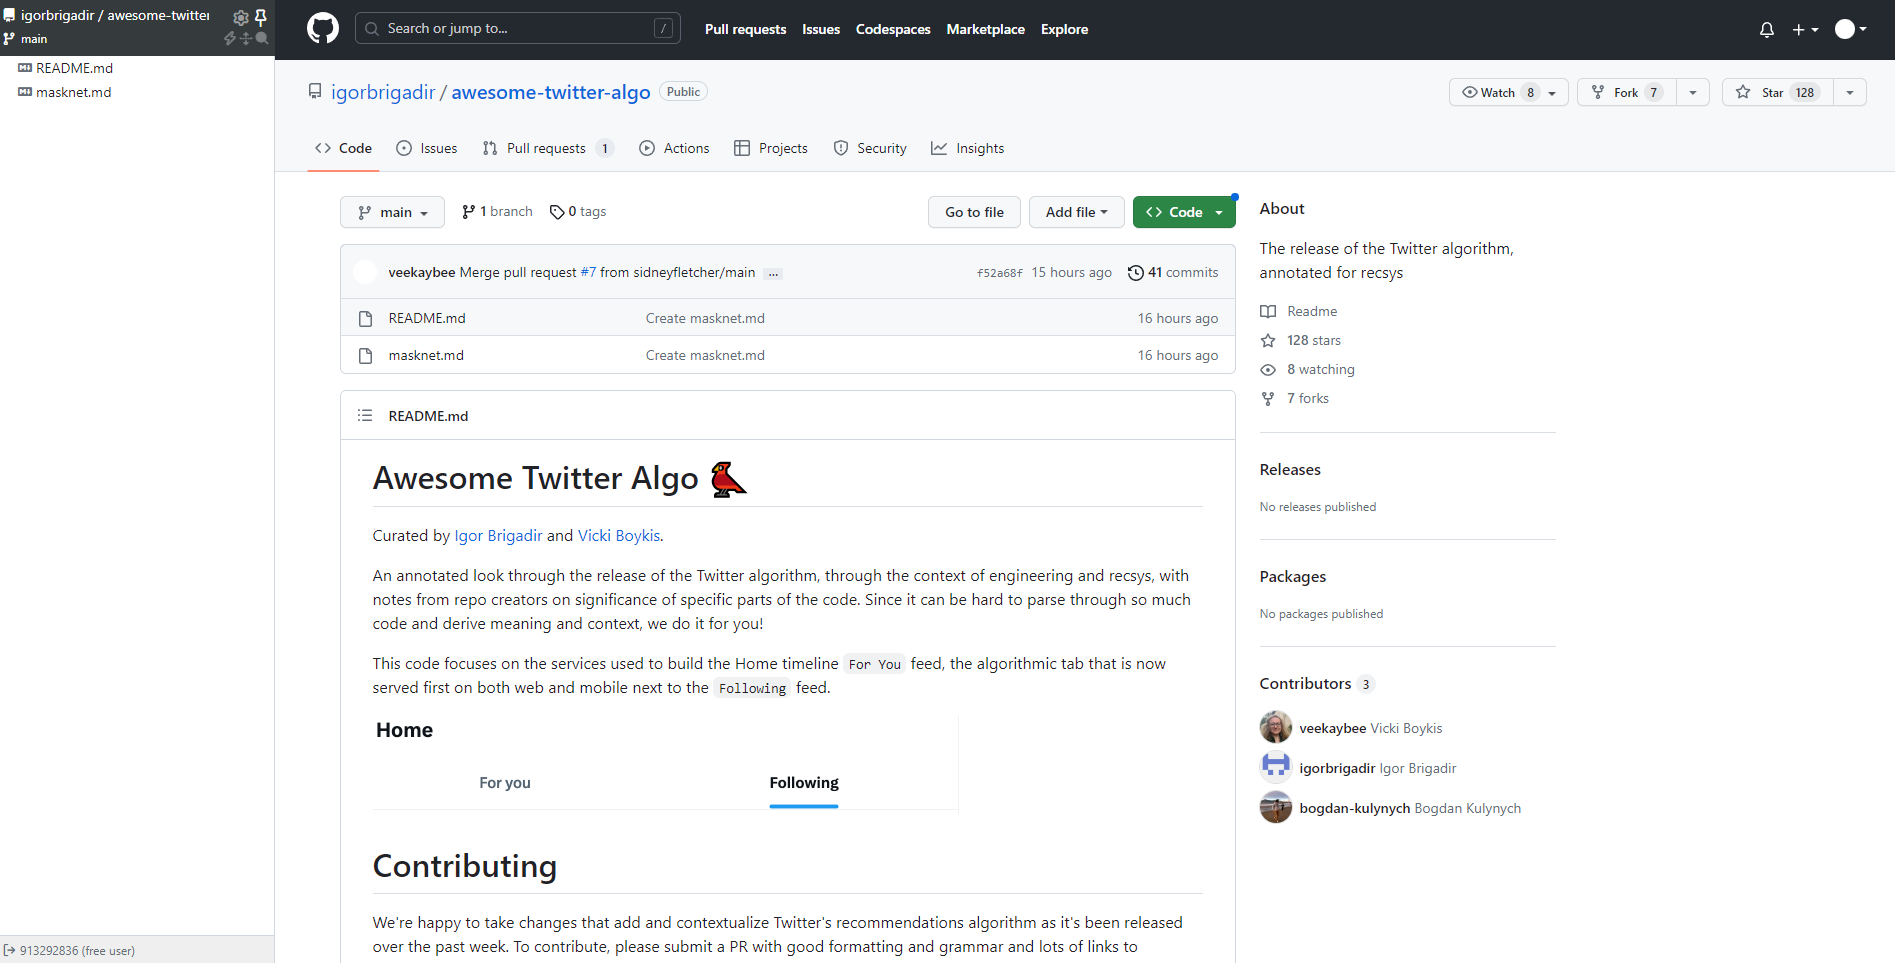Open the notifications bell
Screen dimensions: 1895x963
pos(1767,29)
